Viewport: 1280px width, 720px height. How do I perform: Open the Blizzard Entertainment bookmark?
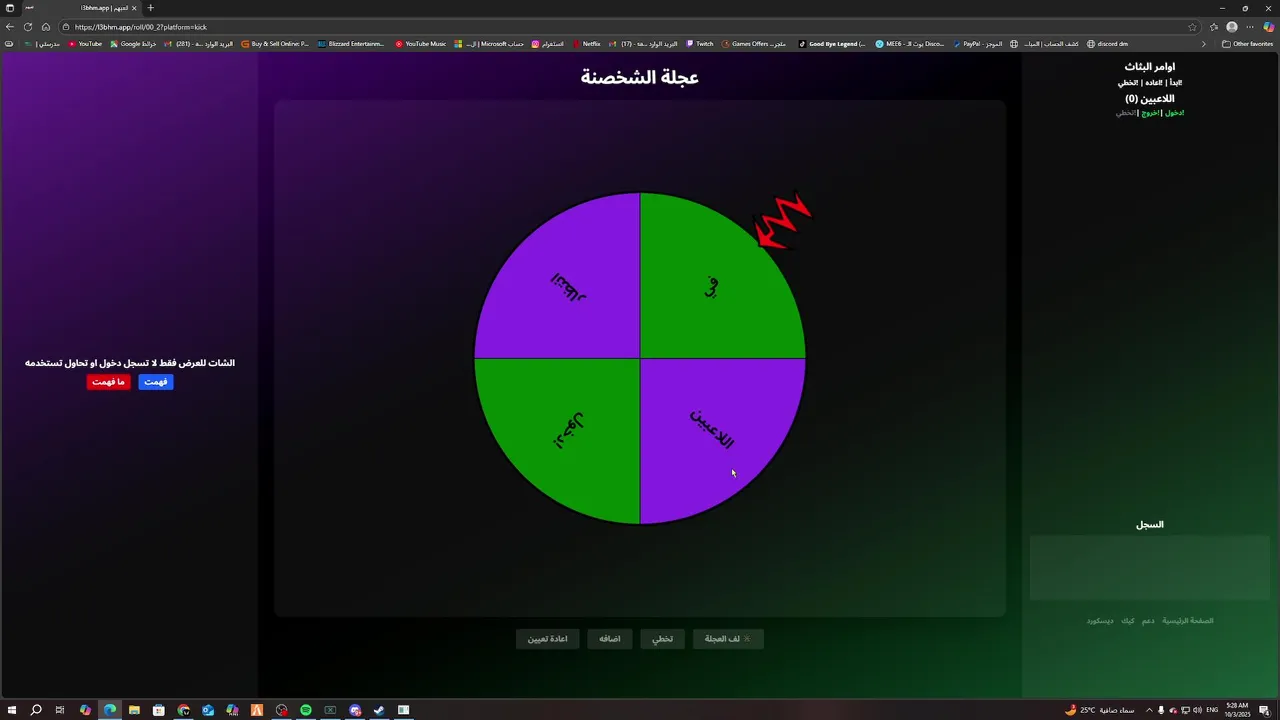click(x=351, y=44)
